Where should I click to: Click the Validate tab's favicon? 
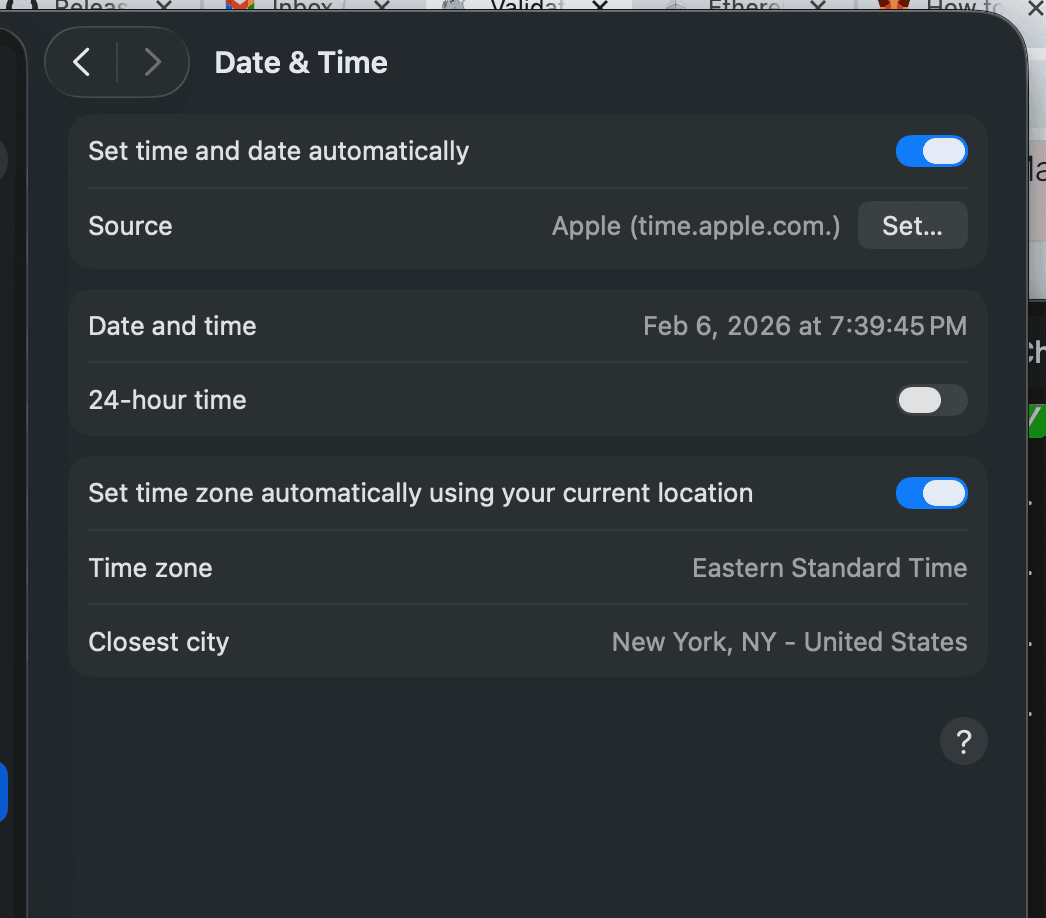(x=455, y=6)
